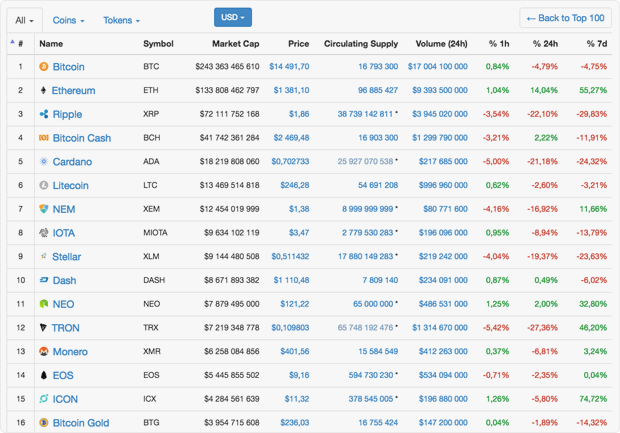
Task: Open the All filter dropdown tab
Action: [25, 20]
